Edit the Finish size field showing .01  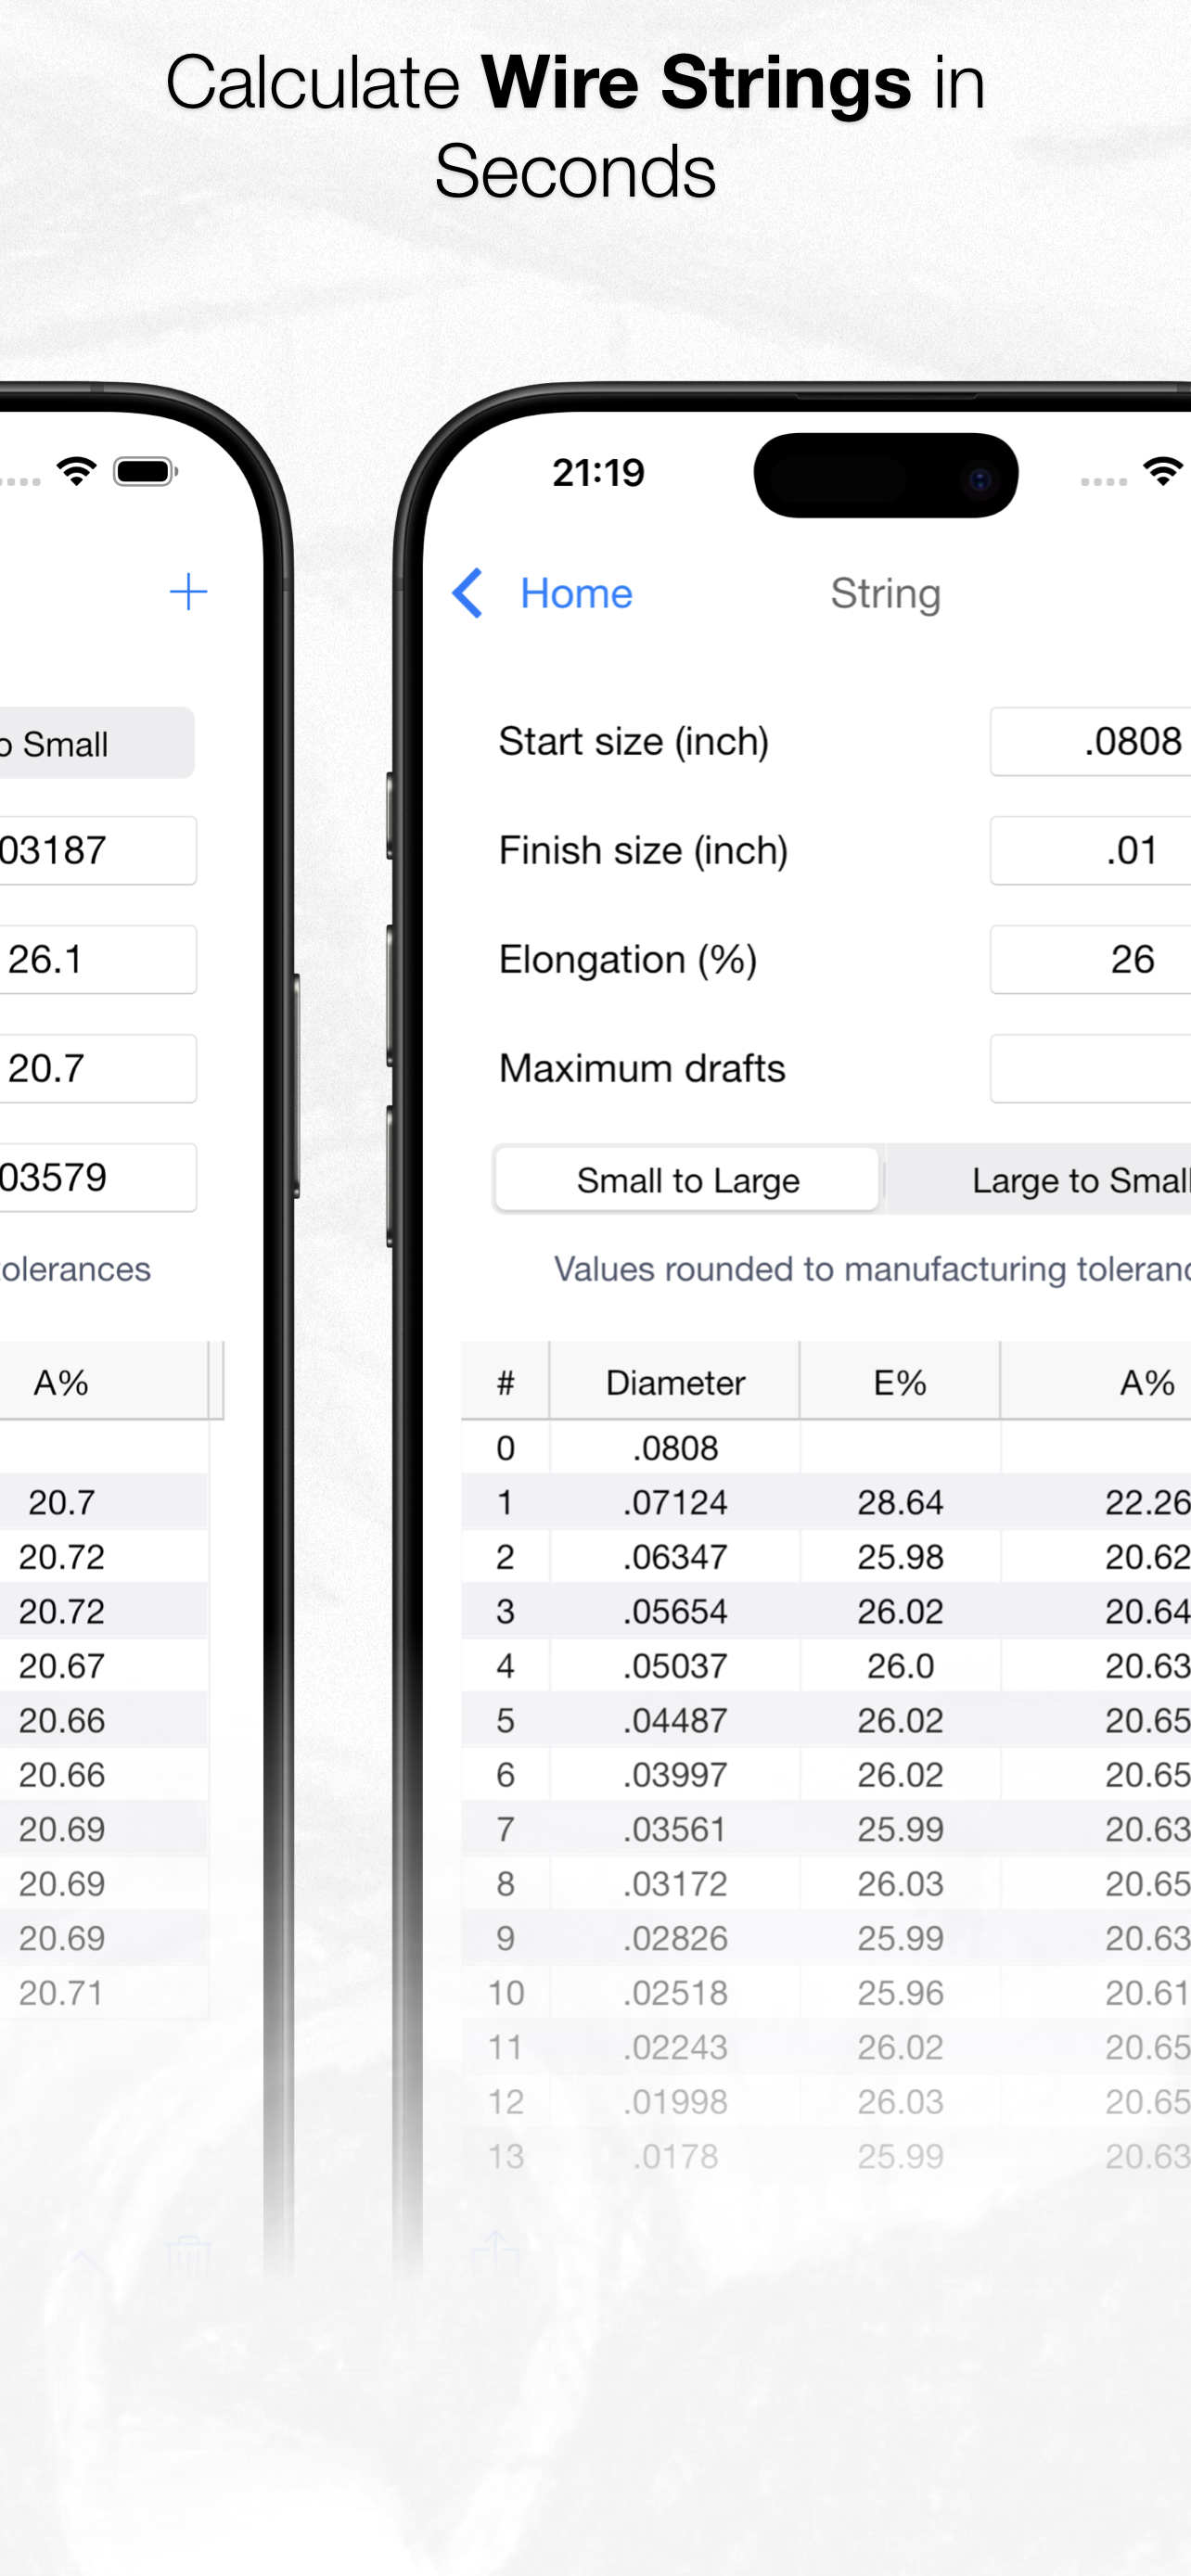click(x=1090, y=851)
